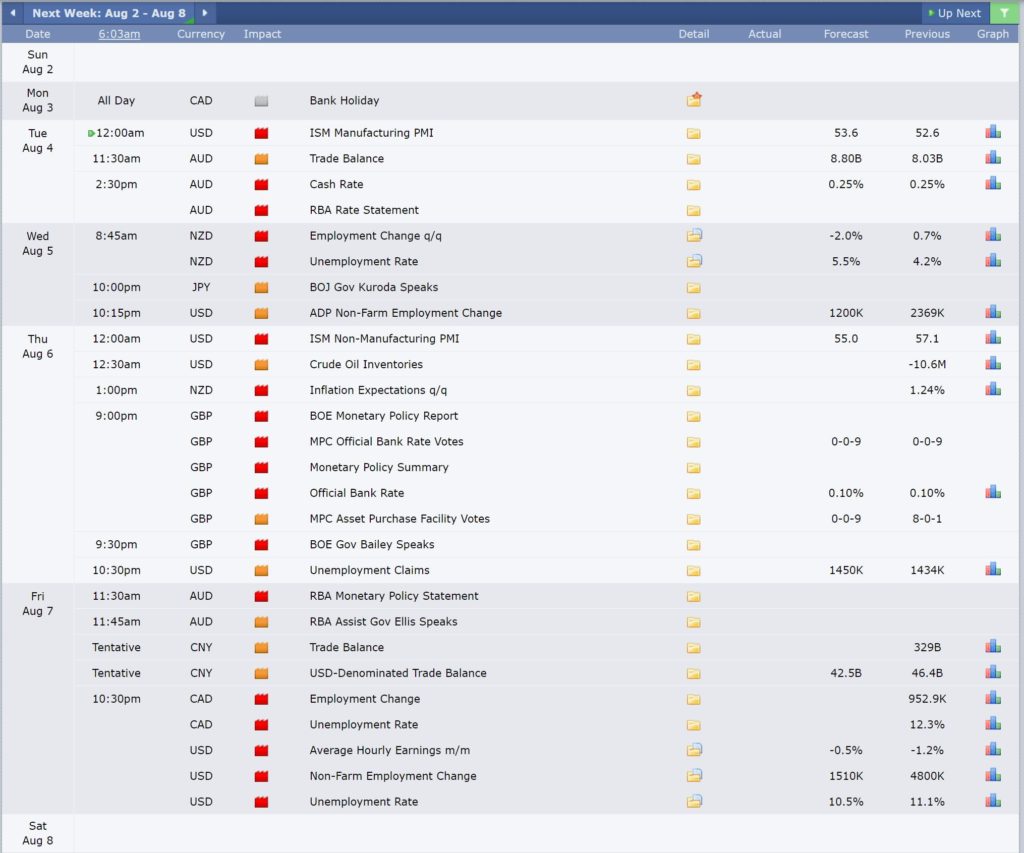The height and width of the screenshot is (853, 1024).
Task: Click the Forecast column header
Action: coord(846,34)
